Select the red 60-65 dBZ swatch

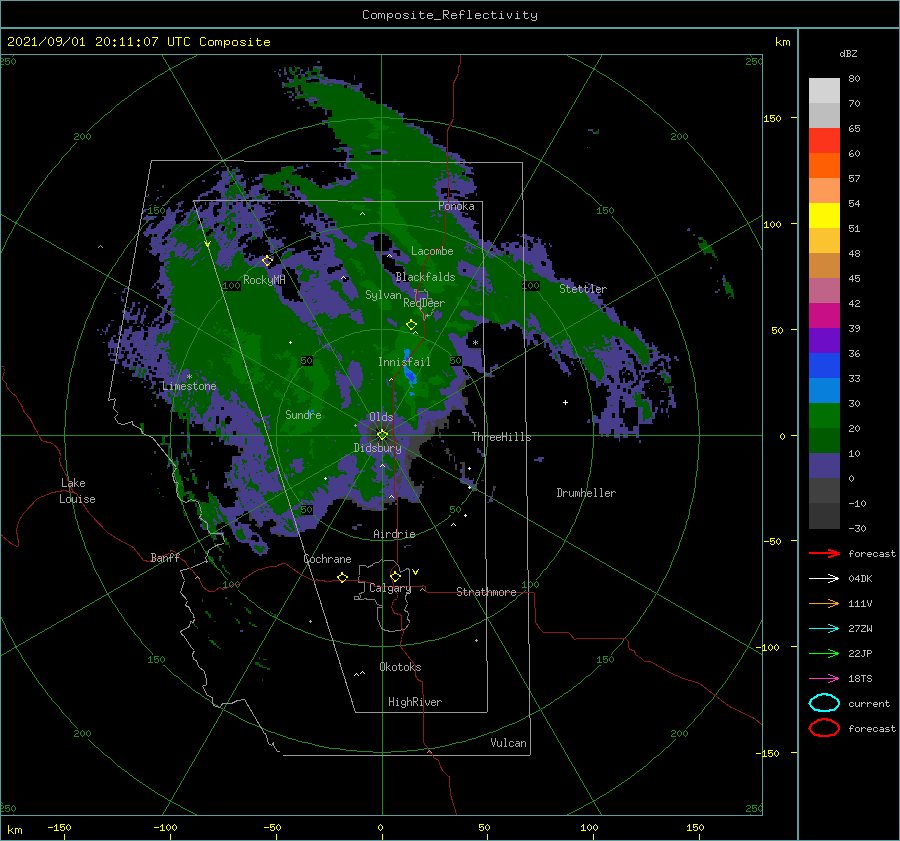point(824,141)
